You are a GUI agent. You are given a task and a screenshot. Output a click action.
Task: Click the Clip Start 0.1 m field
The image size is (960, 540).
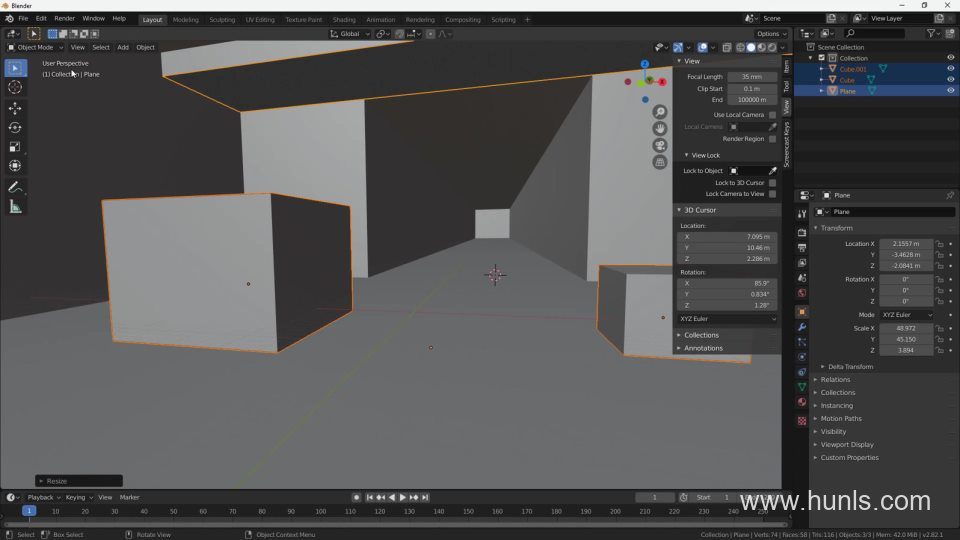752,89
